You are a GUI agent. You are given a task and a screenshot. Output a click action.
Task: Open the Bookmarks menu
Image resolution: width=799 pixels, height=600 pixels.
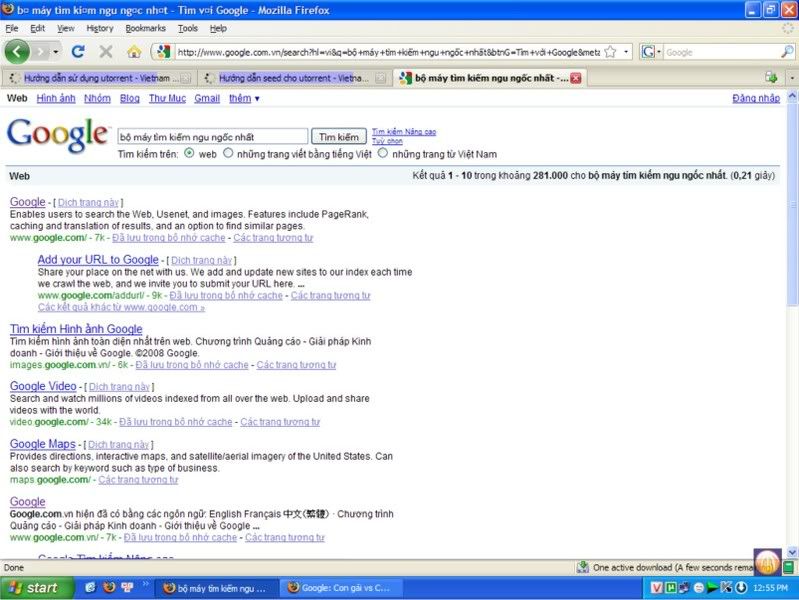click(146, 28)
